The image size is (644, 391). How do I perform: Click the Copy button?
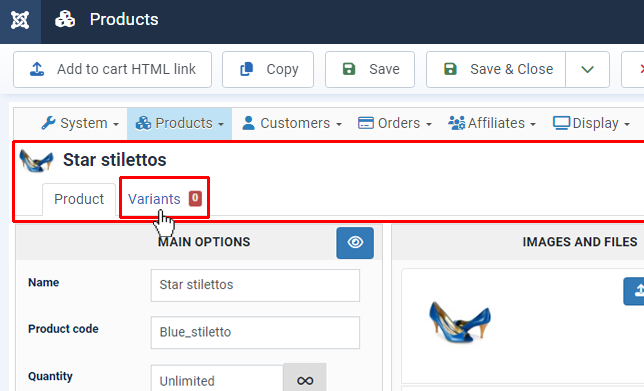[x=268, y=69]
